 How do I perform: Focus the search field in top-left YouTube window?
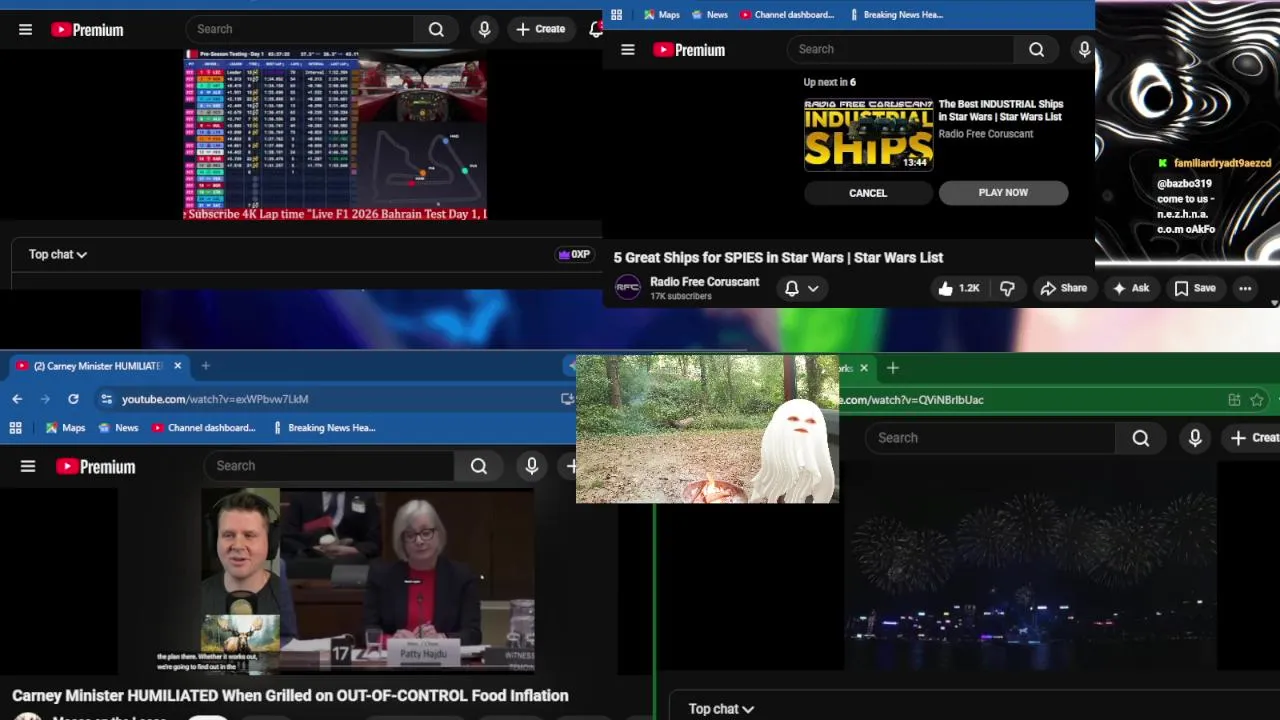pos(300,30)
